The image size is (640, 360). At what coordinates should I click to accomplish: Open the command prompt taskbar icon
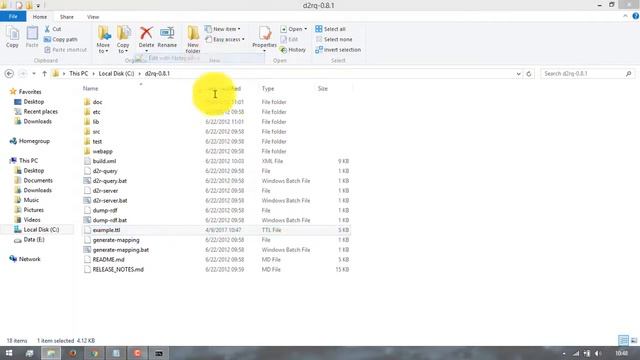click(x=159, y=353)
